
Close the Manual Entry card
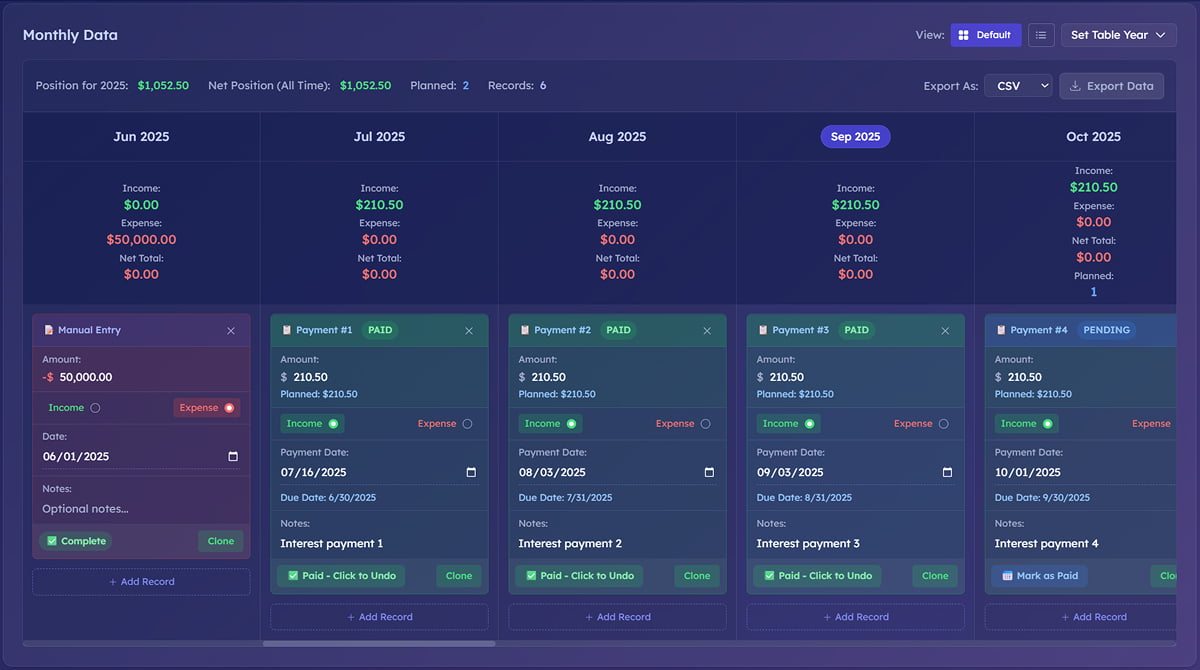coord(231,331)
